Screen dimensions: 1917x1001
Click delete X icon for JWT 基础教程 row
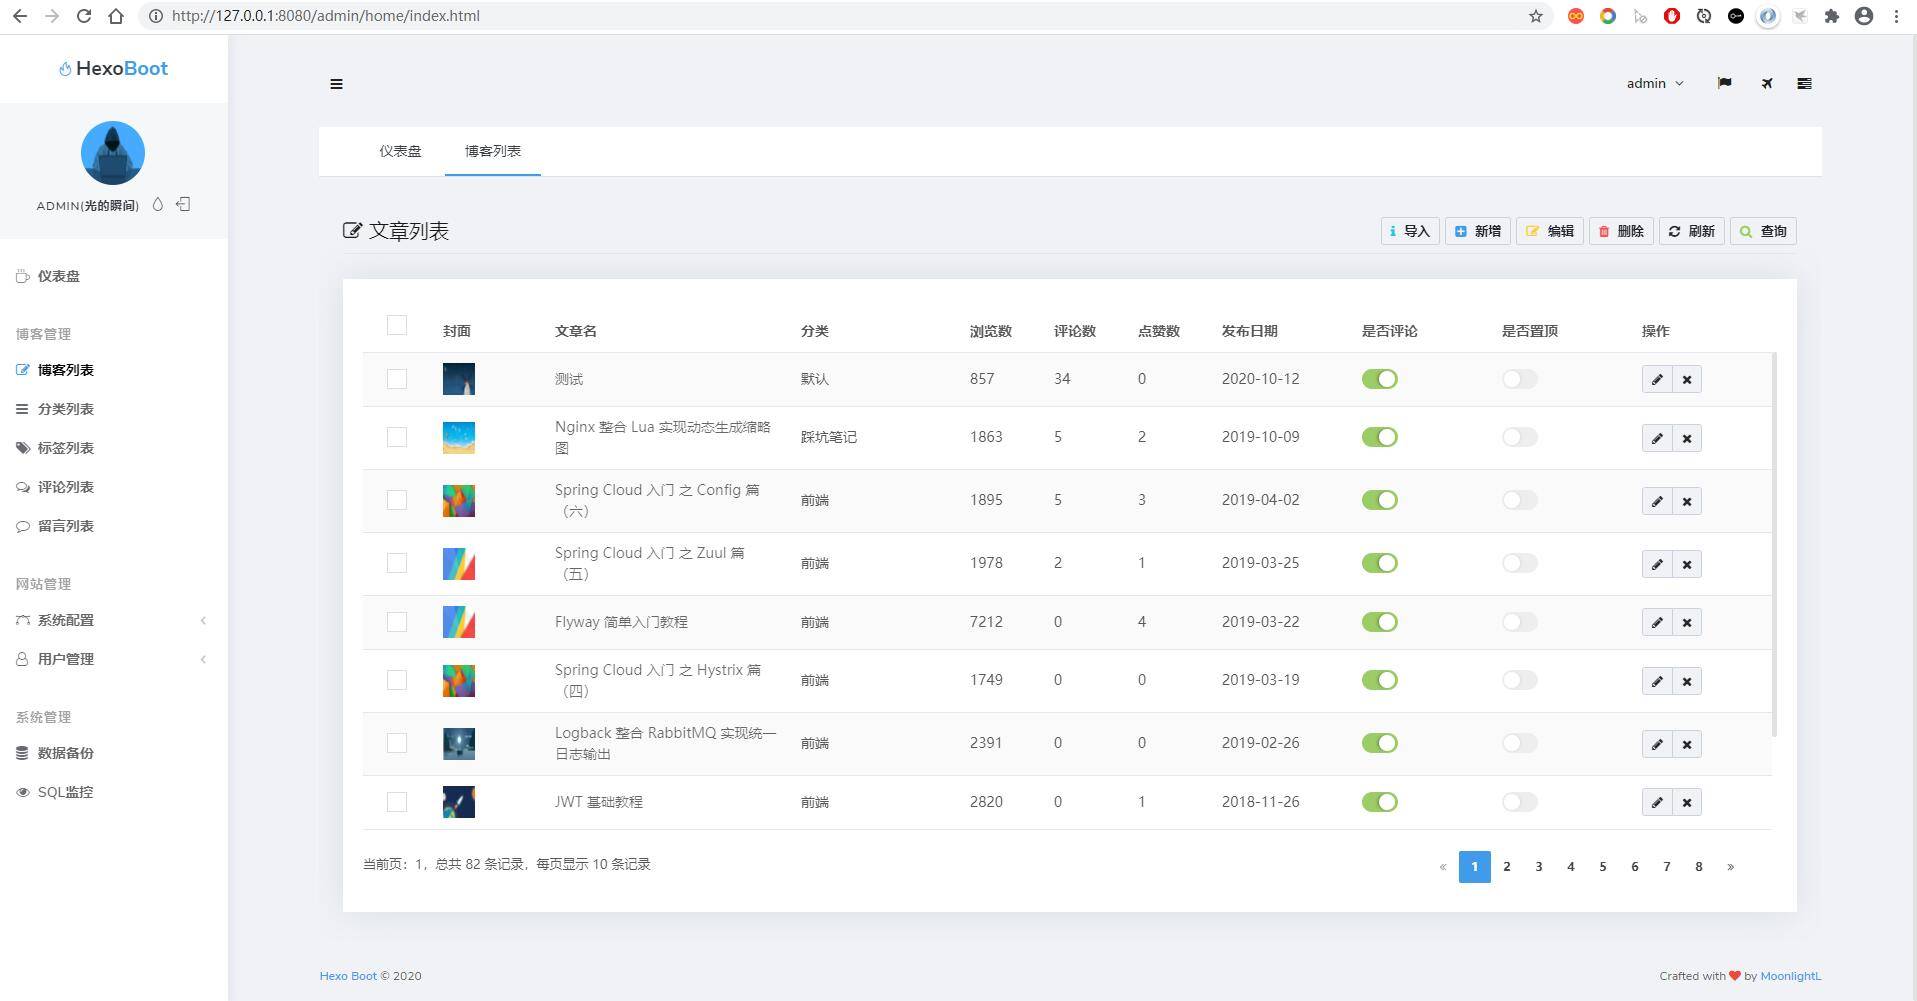pyautogui.click(x=1687, y=802)
